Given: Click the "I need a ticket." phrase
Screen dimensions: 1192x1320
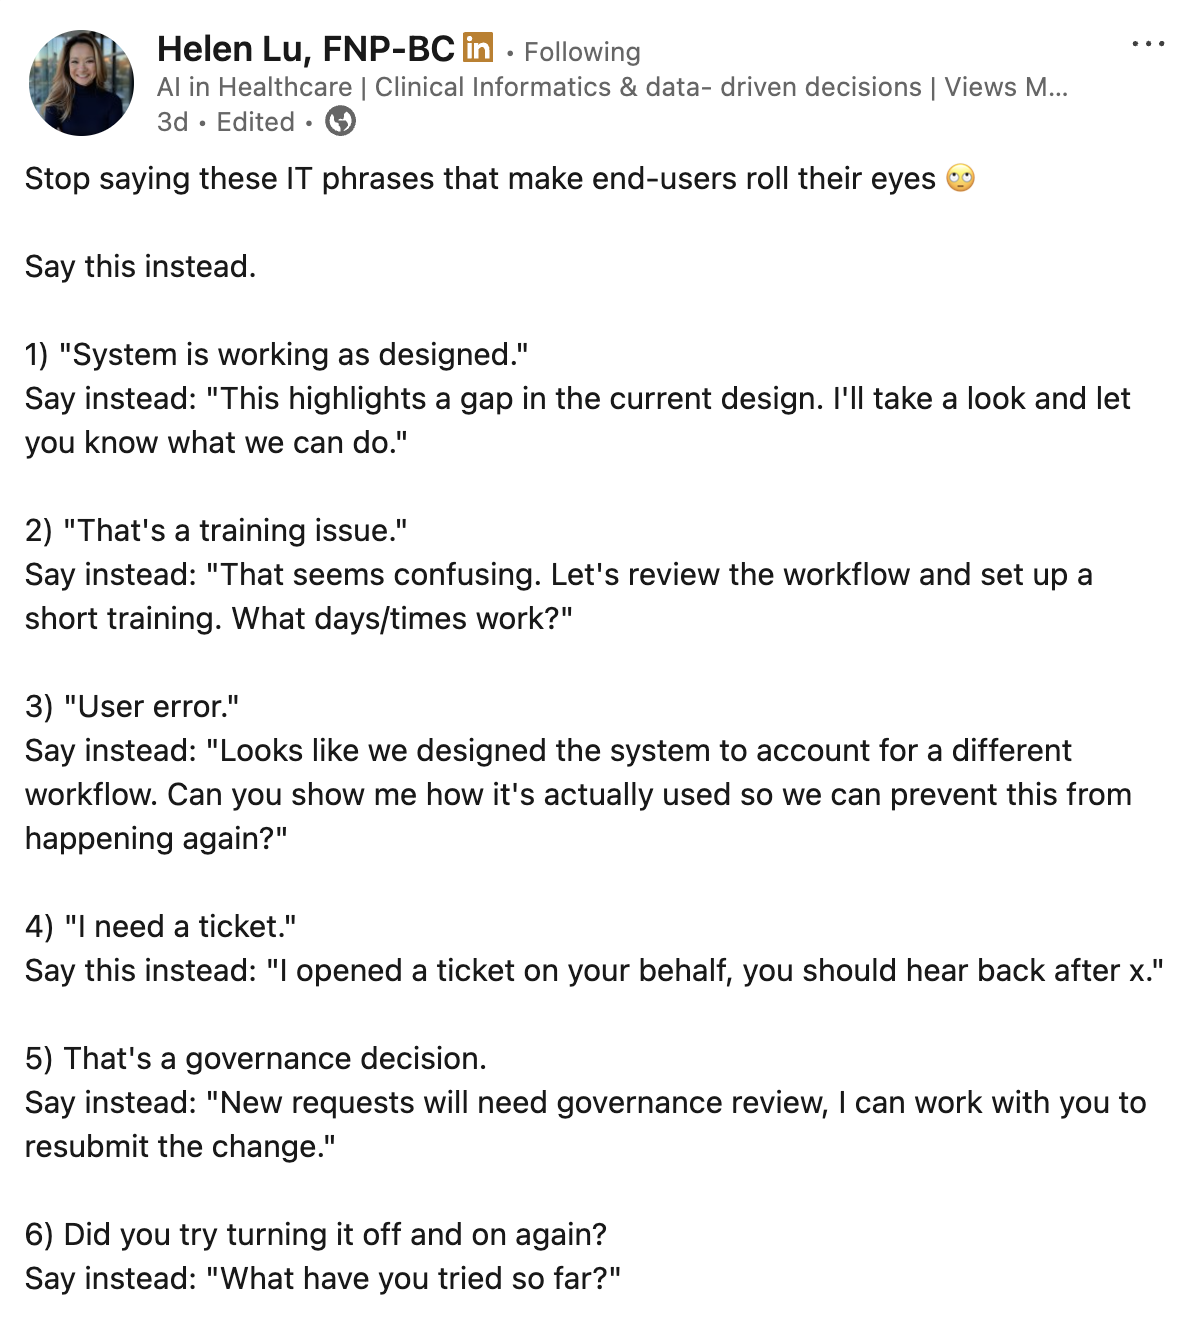Looking at the screenshot, I should click(180, 927).
